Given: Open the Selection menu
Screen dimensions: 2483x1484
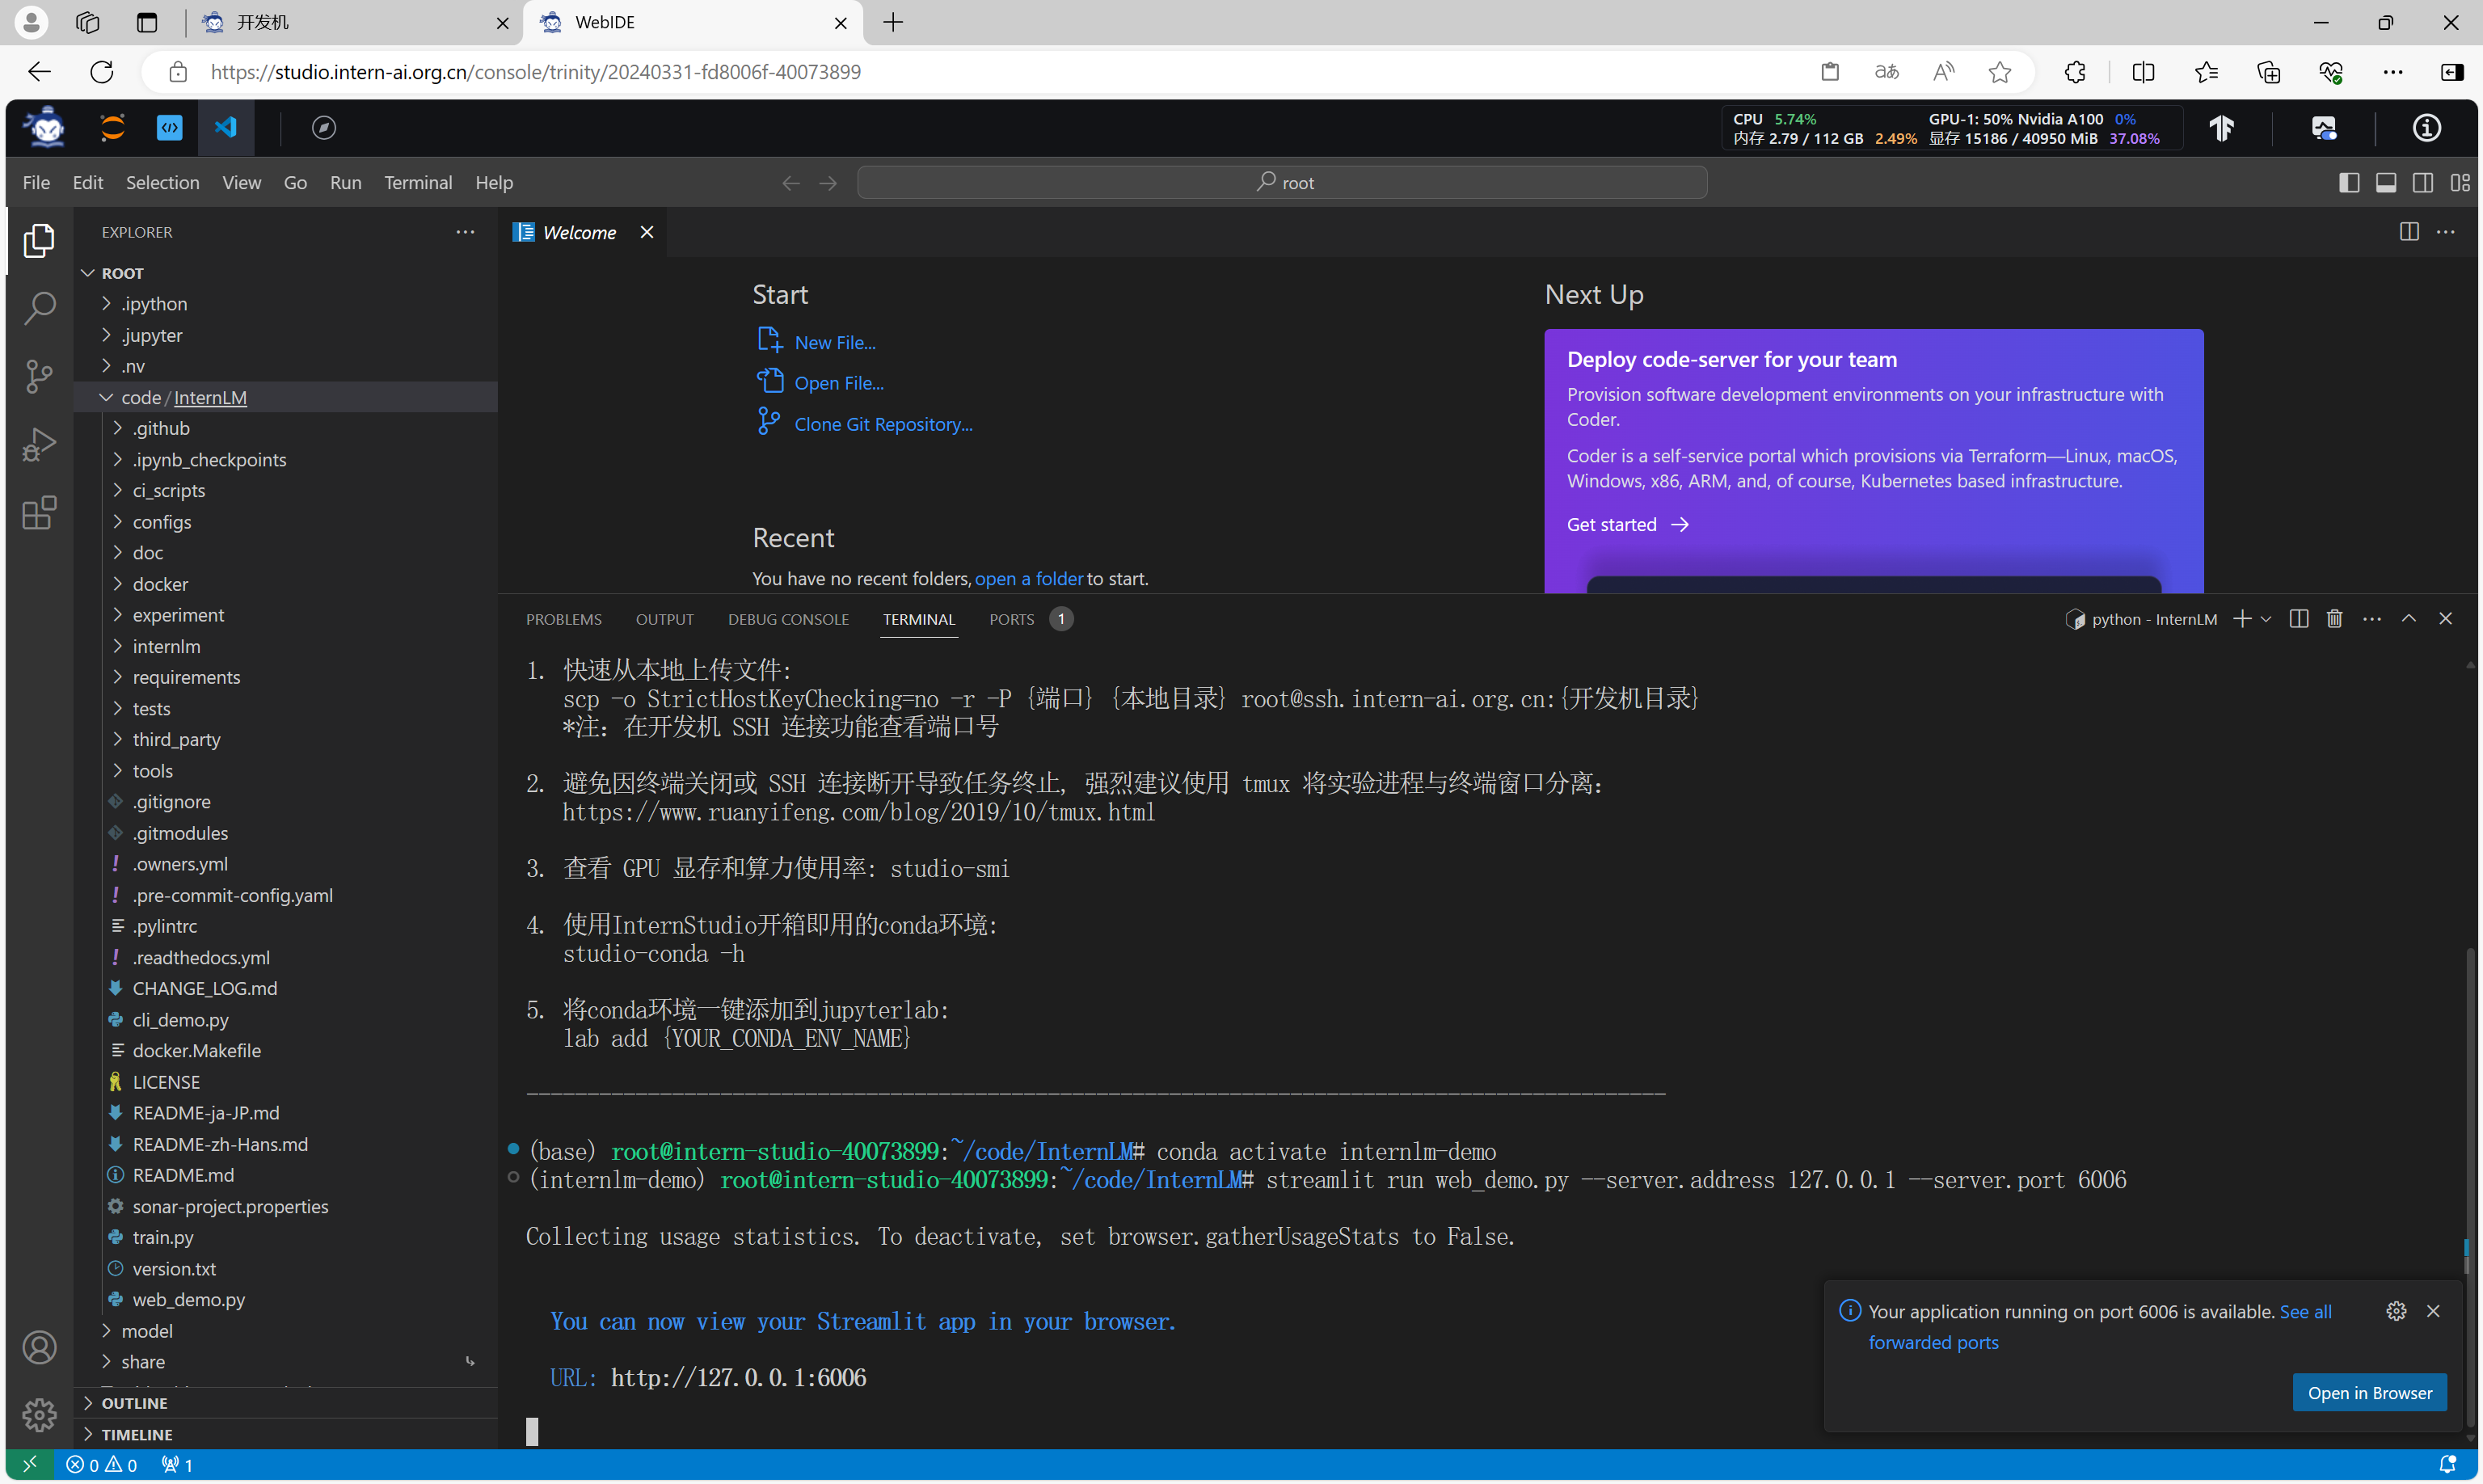Looking at the screenshot, I should (162, 182).
